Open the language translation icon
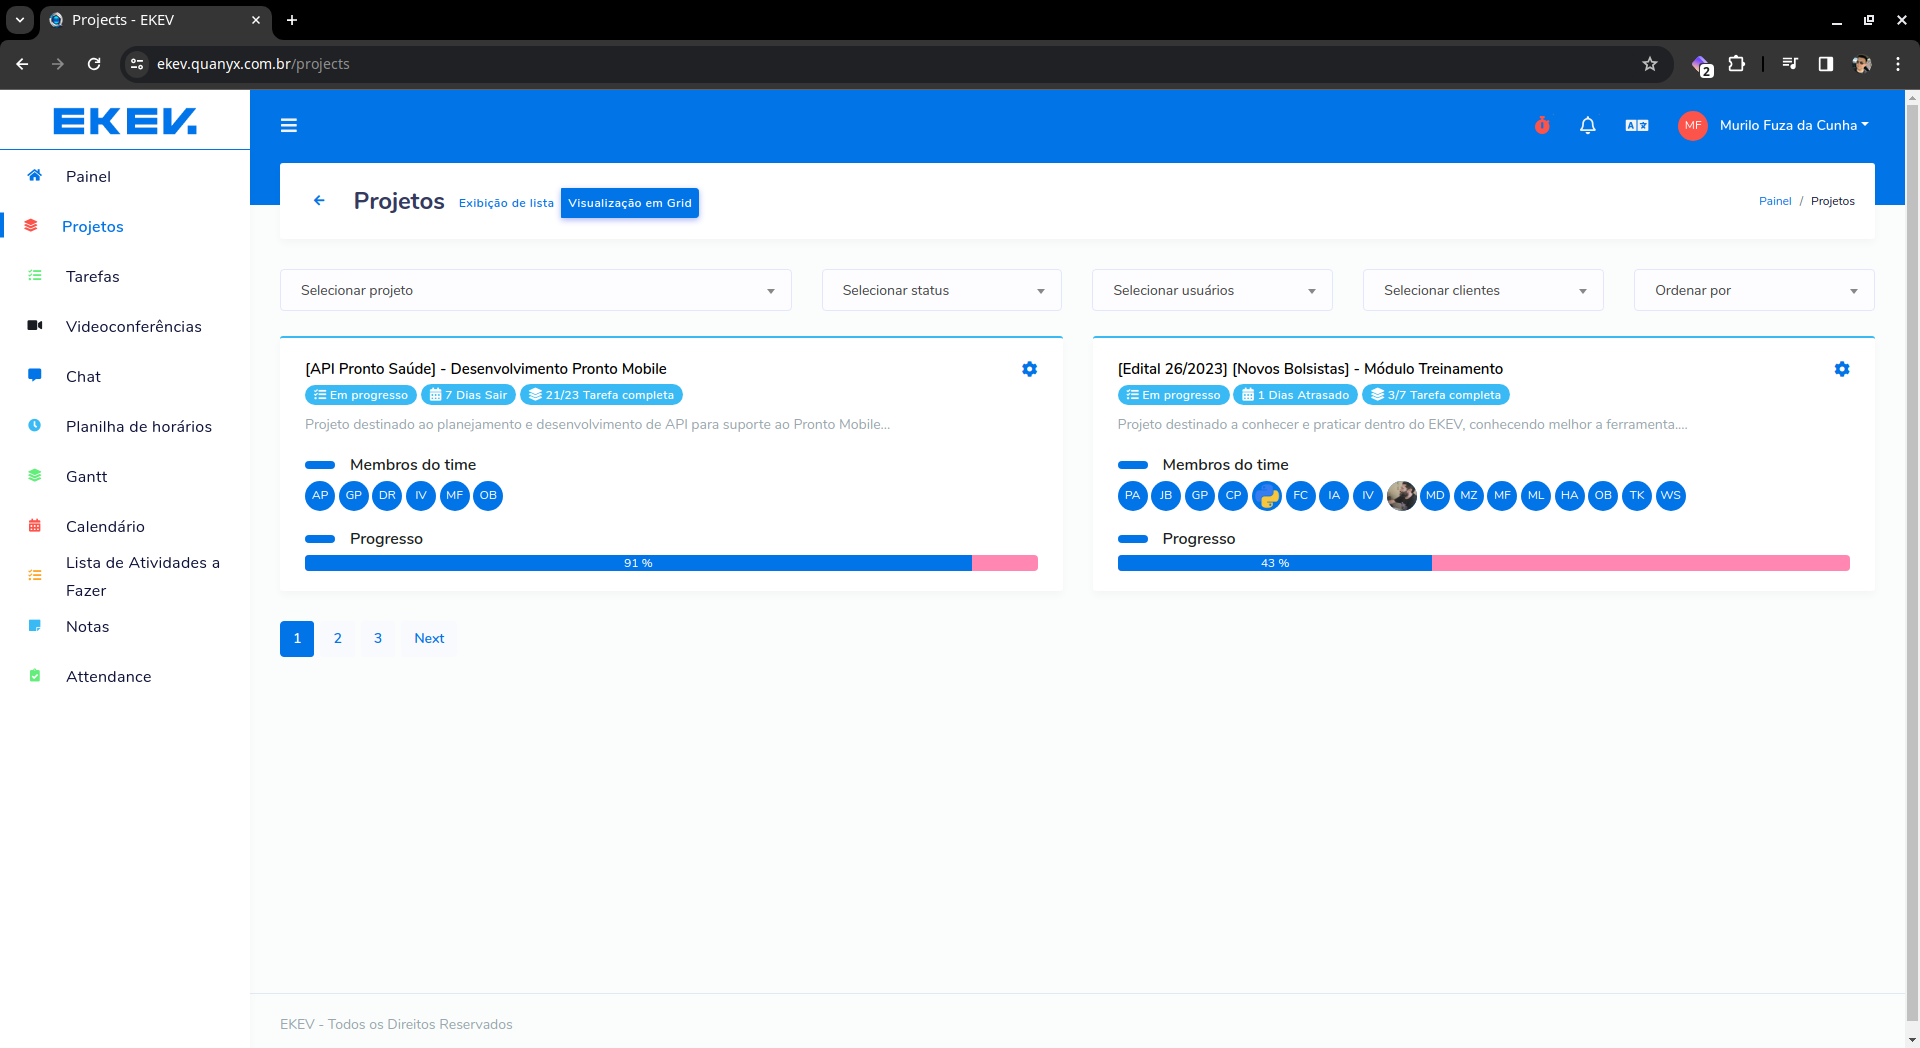 [1636, 125]
